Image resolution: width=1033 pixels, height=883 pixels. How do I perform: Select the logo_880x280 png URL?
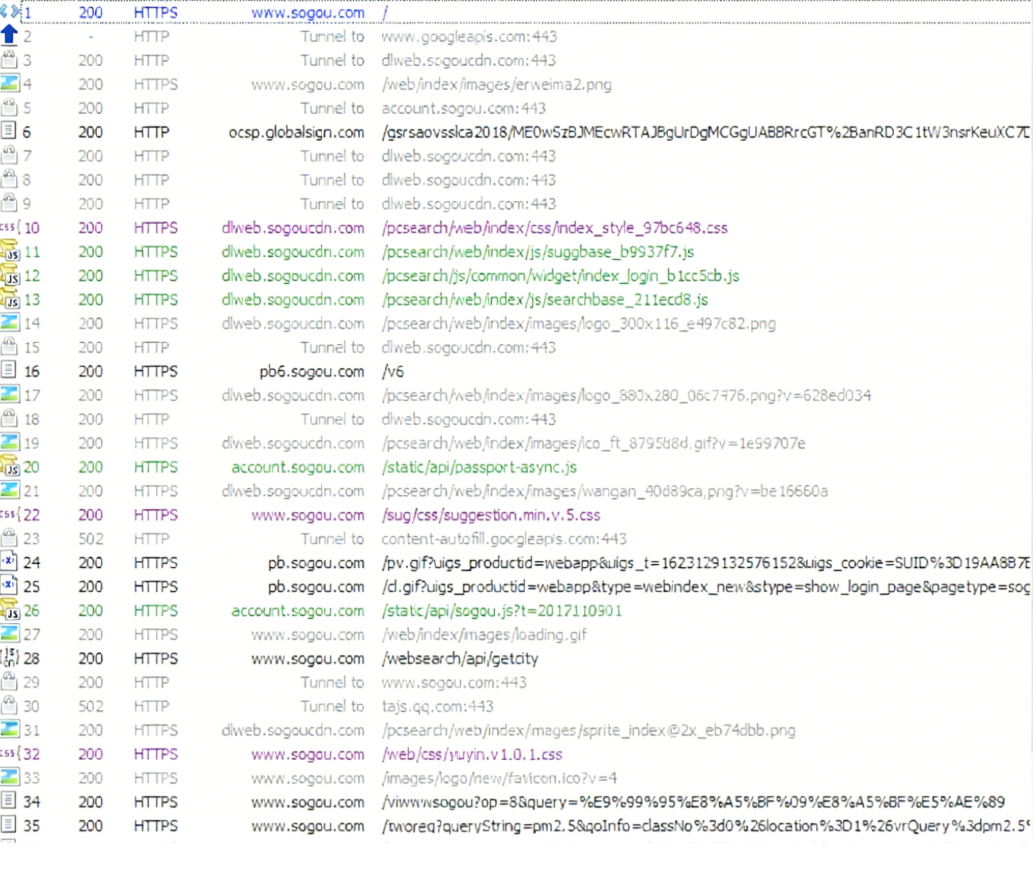626,395
